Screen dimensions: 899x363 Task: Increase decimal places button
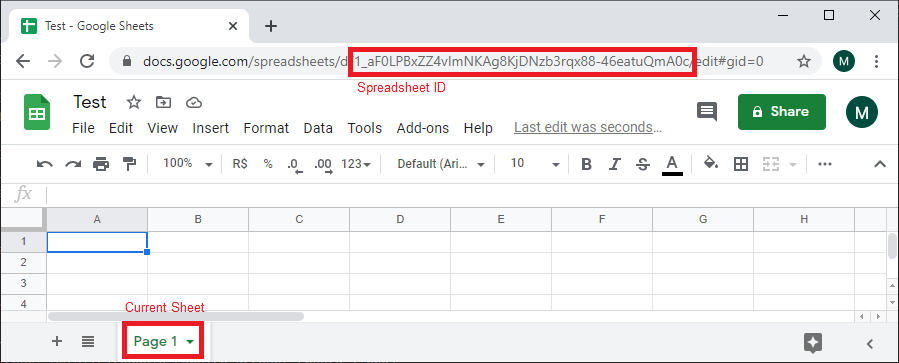[x=323, y=165]
